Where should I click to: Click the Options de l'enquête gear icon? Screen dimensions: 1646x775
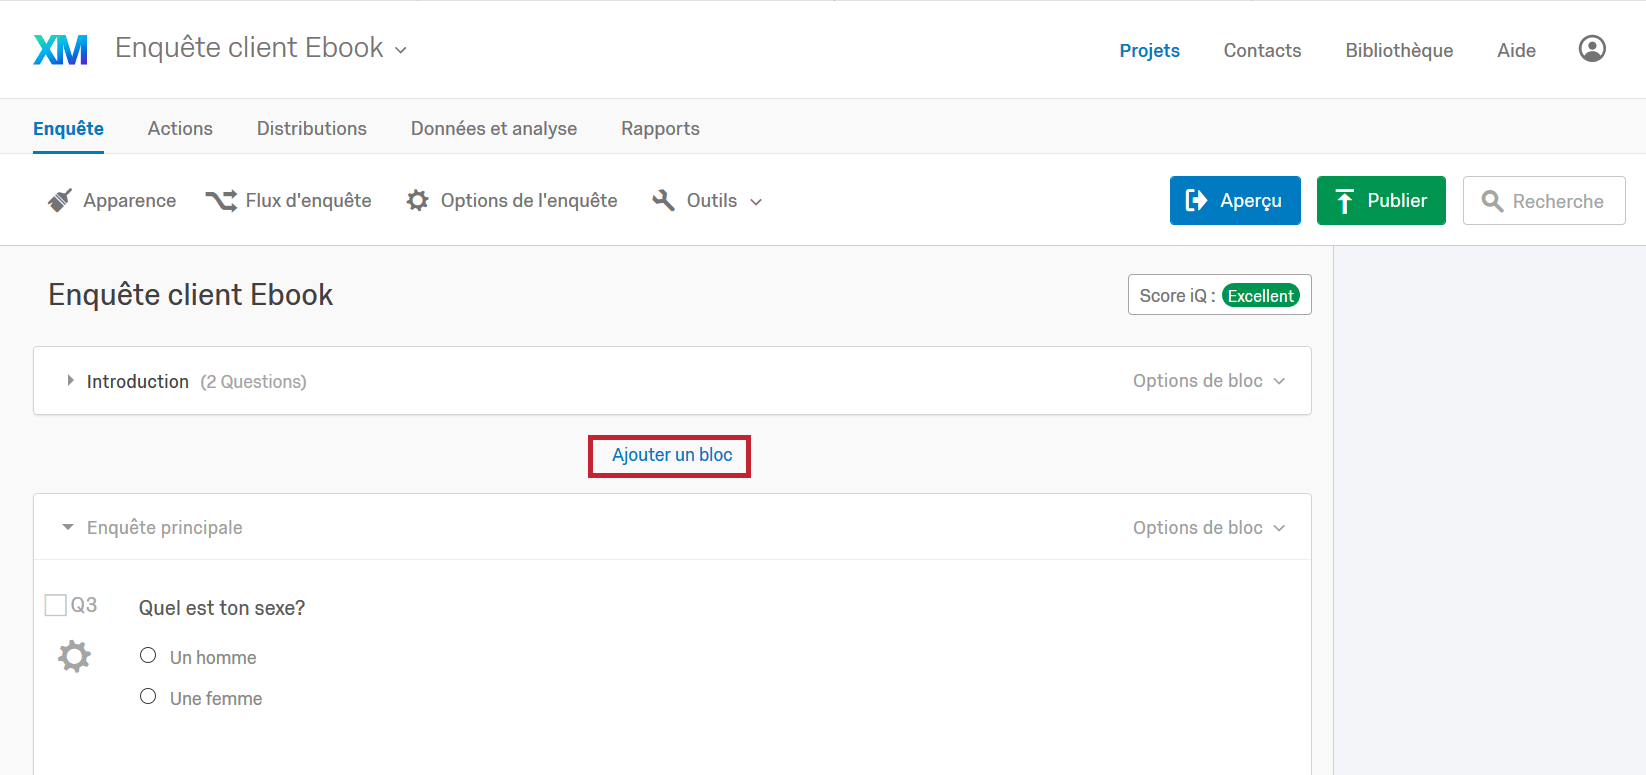pos(417,201)
